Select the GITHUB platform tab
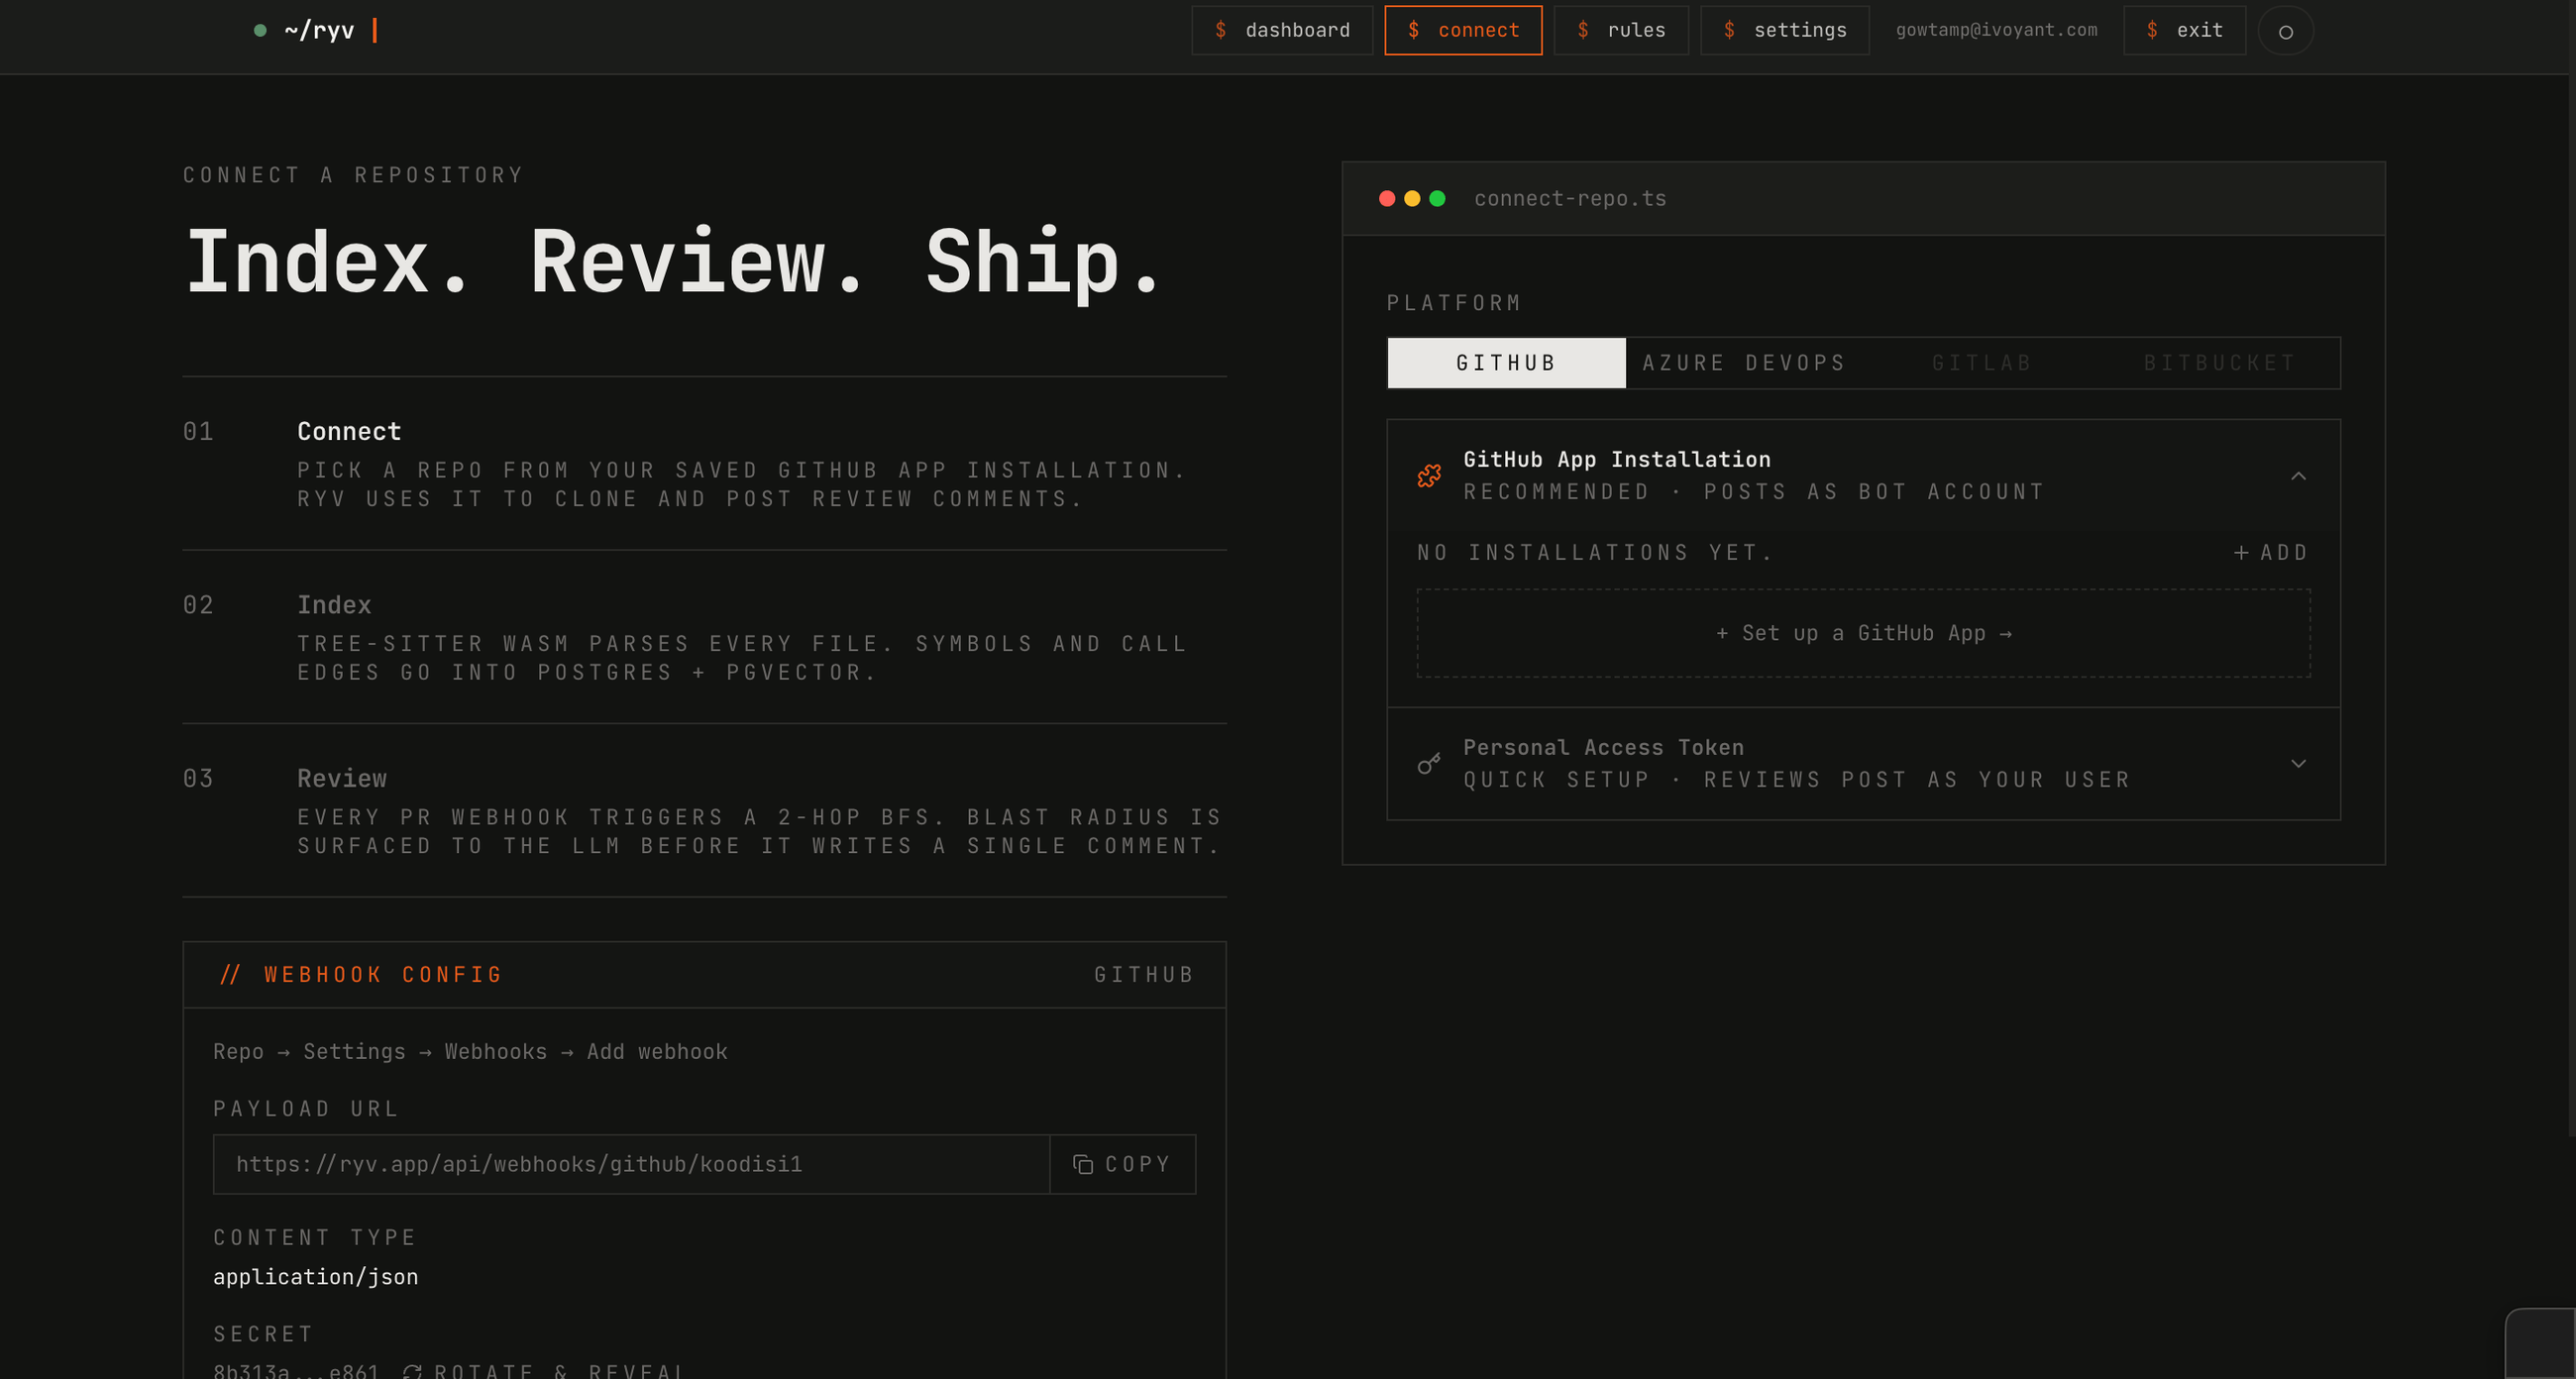This screenshot has width=2576, height=1379. point(1506,363)
